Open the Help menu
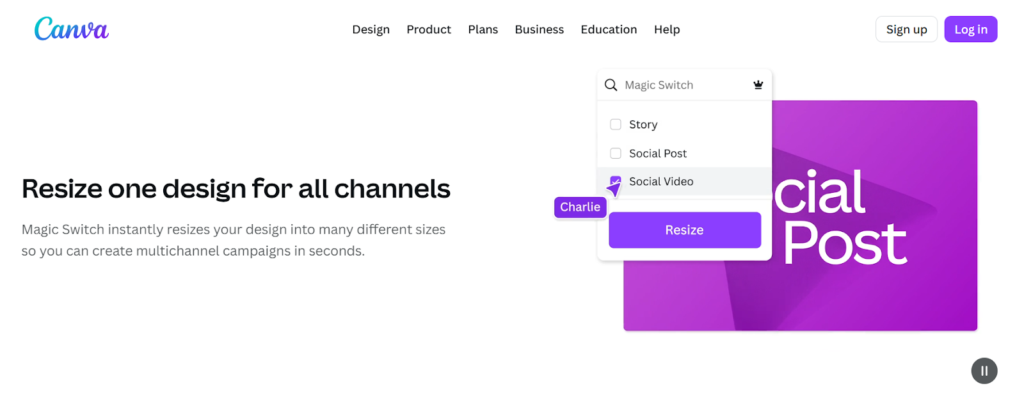This screenshot has height=406, width=1024. click(667, 29)
